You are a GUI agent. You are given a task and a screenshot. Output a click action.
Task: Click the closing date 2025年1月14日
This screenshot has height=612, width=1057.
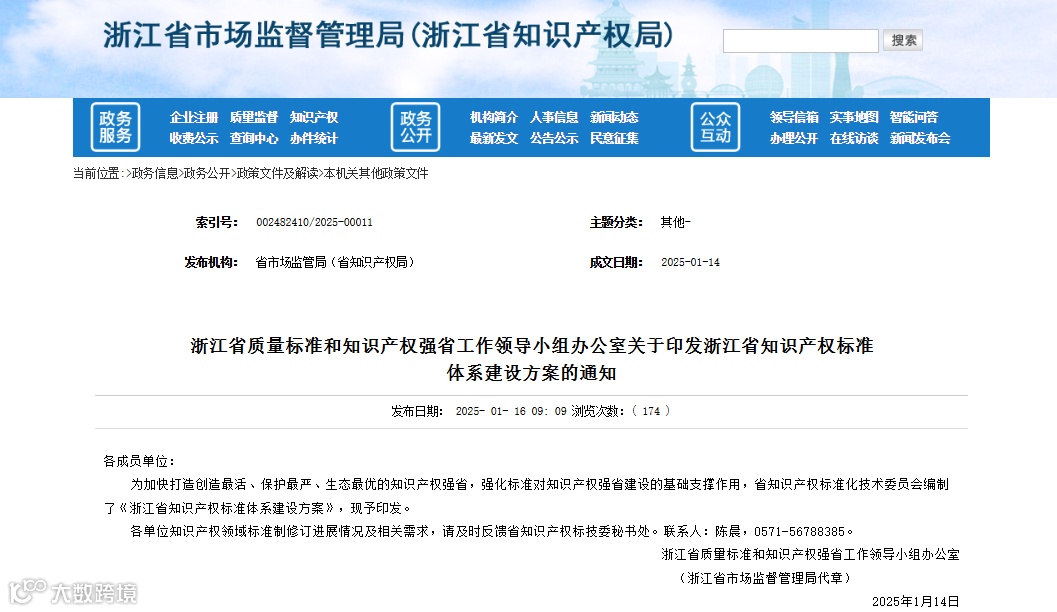click(x=915, y=601)
